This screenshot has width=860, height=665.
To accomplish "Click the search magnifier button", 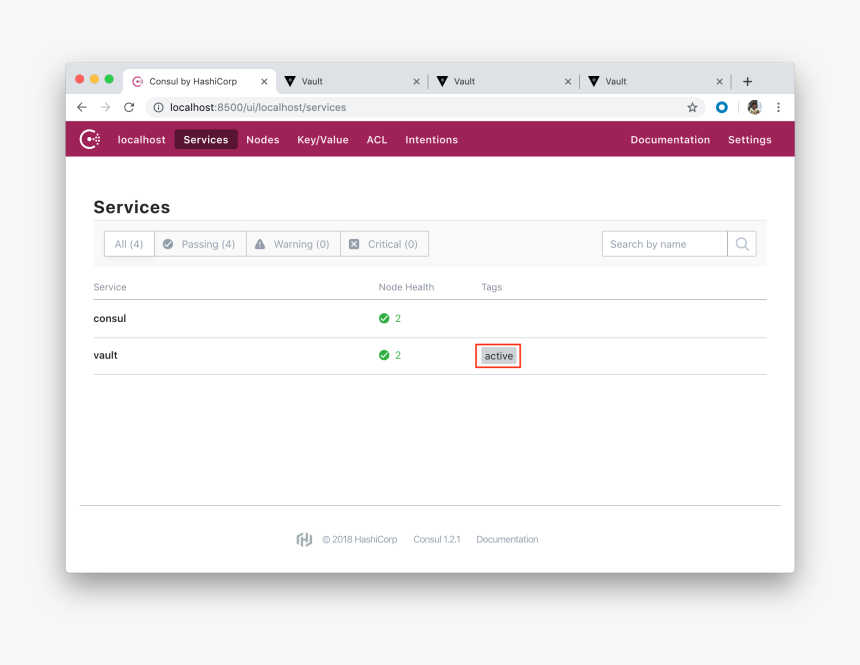I will (x=742, y=244).
